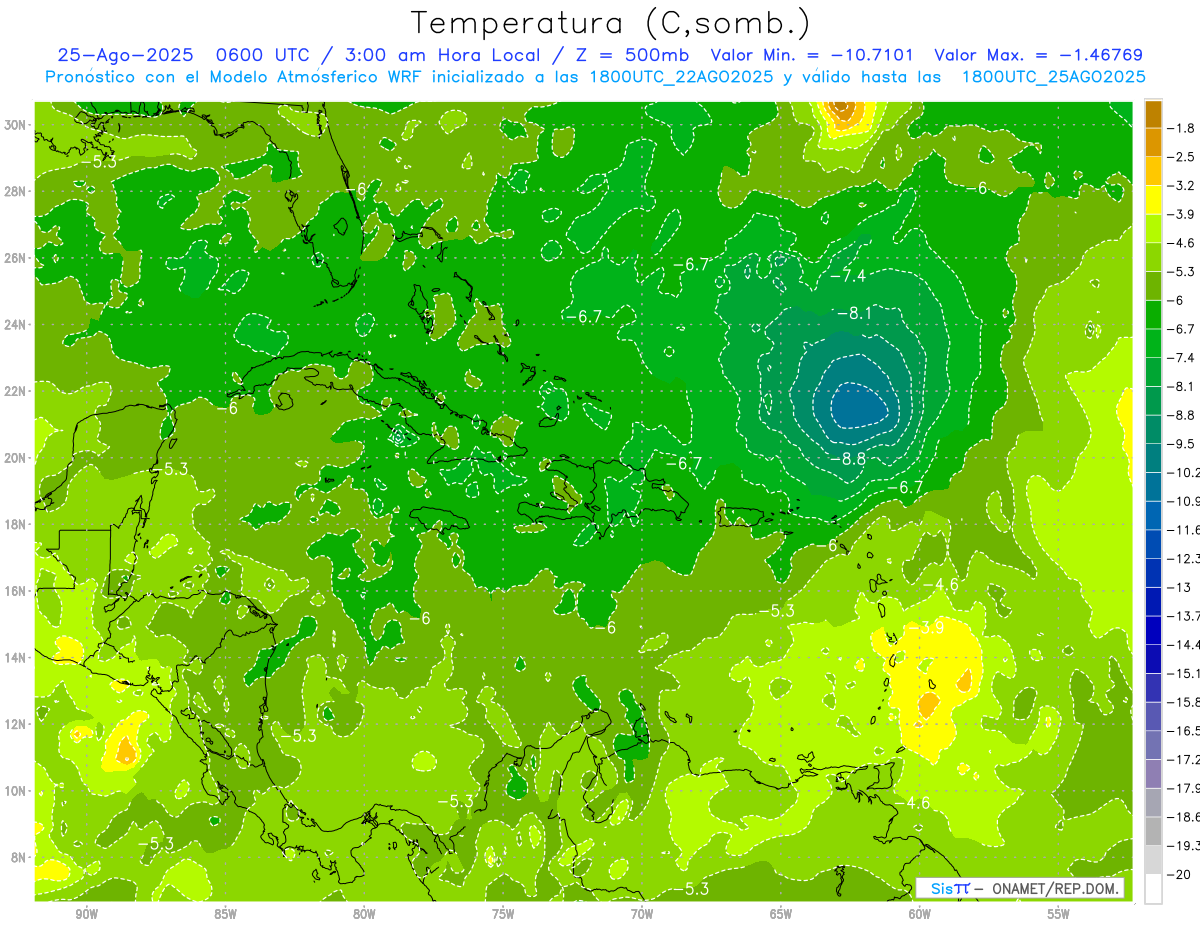Click the "16N" latitude axis label
The image size is (1200, 927).
point(17,591)
